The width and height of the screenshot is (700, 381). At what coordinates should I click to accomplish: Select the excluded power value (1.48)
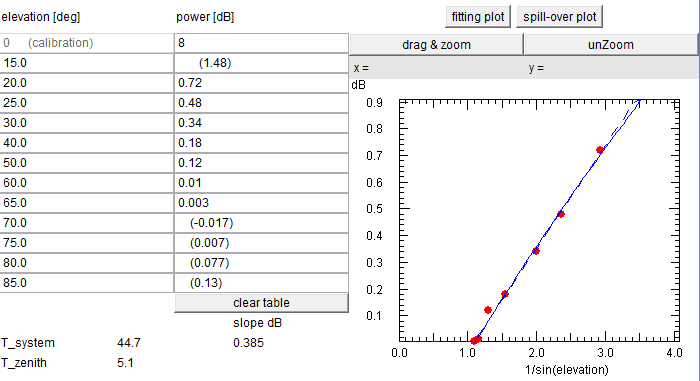coord(261,63)
